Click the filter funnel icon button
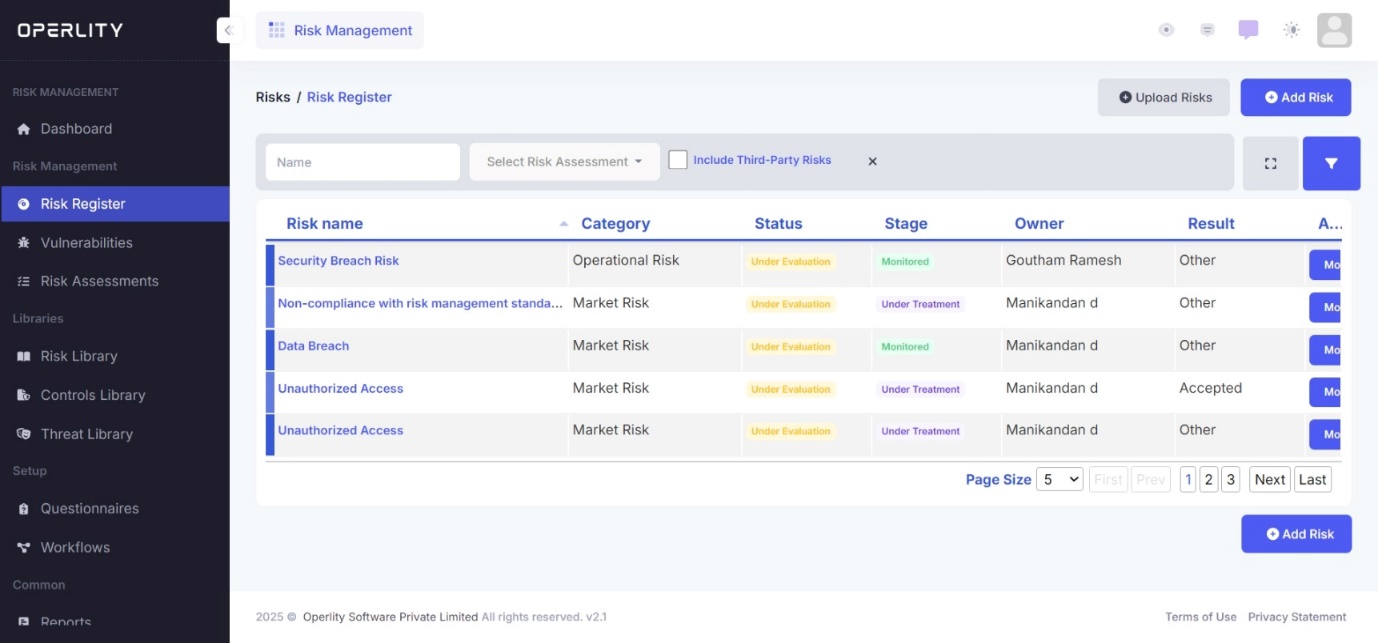 [x=1330, y=163]
